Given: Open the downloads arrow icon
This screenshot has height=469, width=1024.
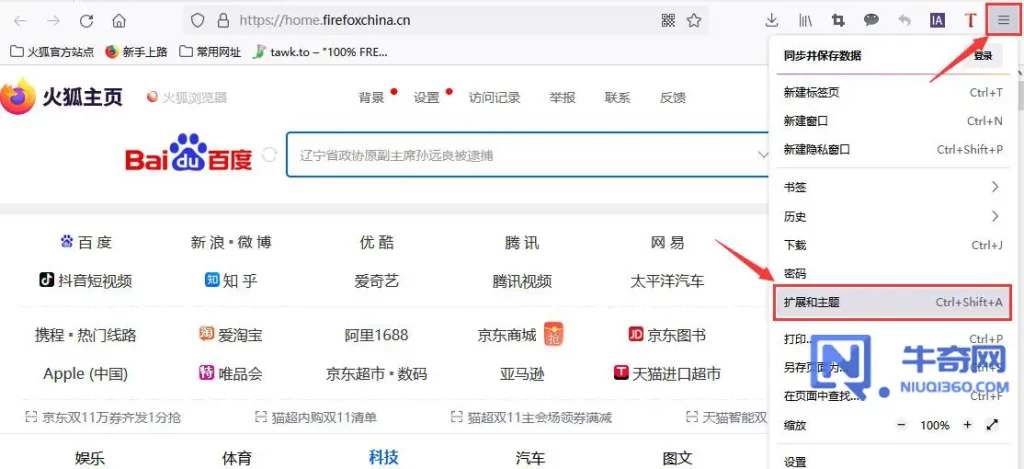Looking at the screenshot, I should click(771, 20).
